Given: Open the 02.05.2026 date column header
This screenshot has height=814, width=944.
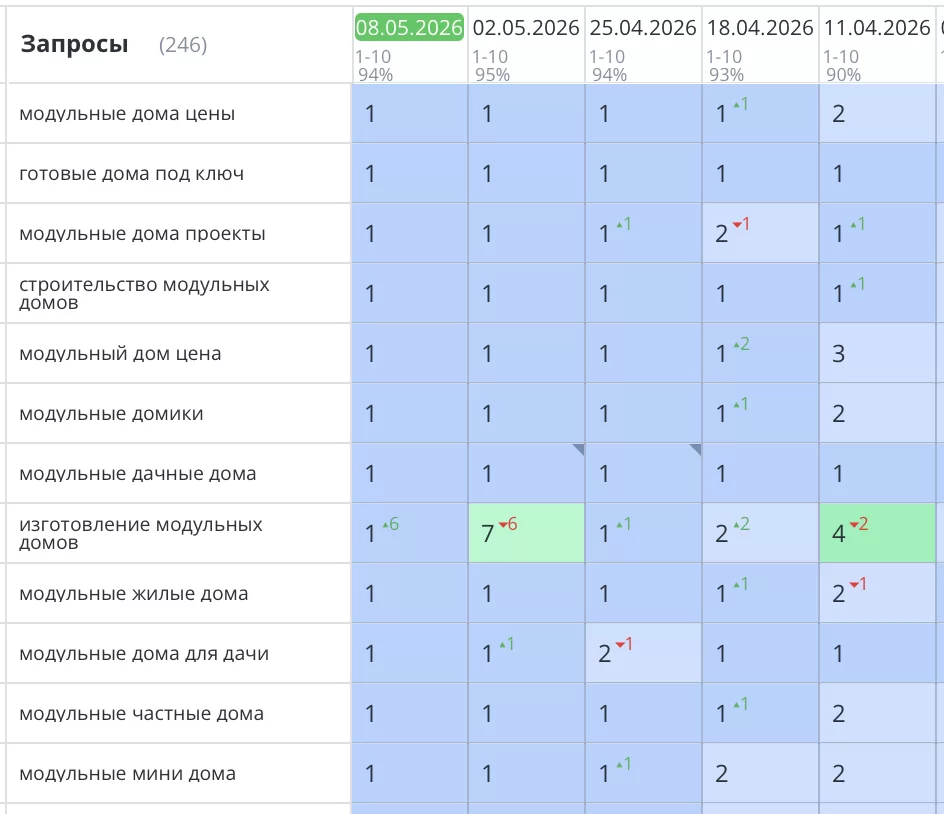Looking at the screenshot, I should click(526, 28).
